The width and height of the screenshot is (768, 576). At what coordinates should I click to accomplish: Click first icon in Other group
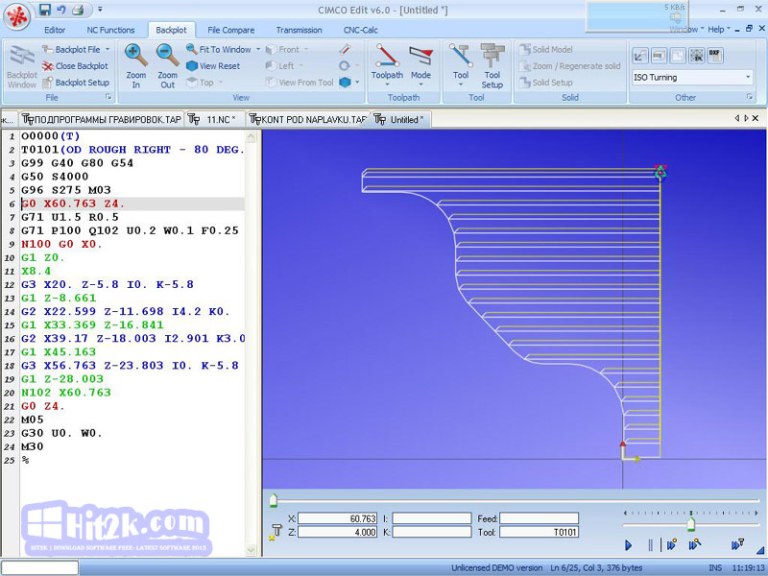coord(640,56)
